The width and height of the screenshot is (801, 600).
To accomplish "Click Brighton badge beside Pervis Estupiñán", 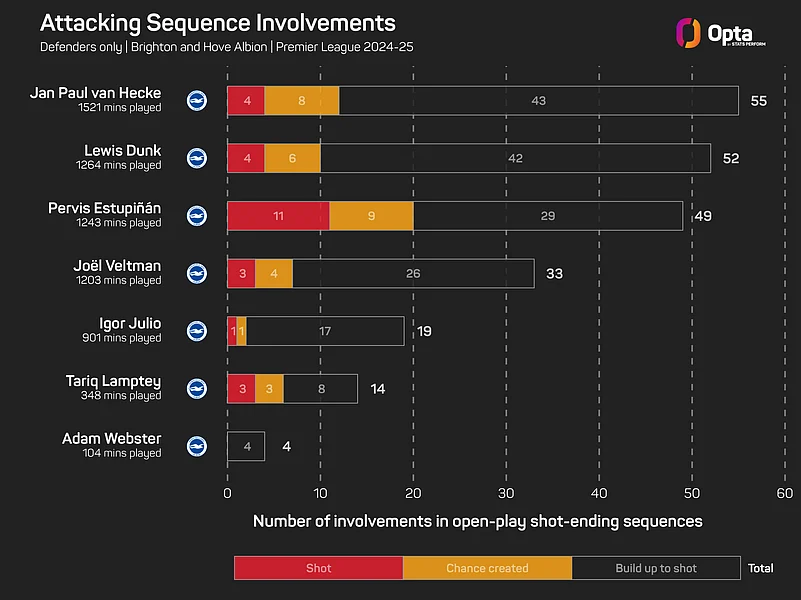I will click(197, 215).
